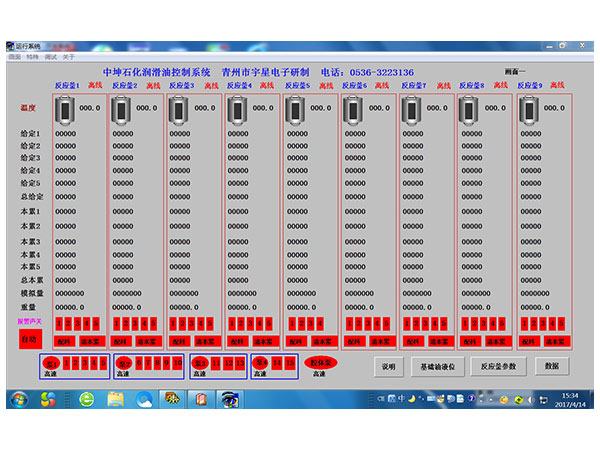Click 给定1 value field of 反应釜1
This screenshot has height=450, width=600.
65,133
